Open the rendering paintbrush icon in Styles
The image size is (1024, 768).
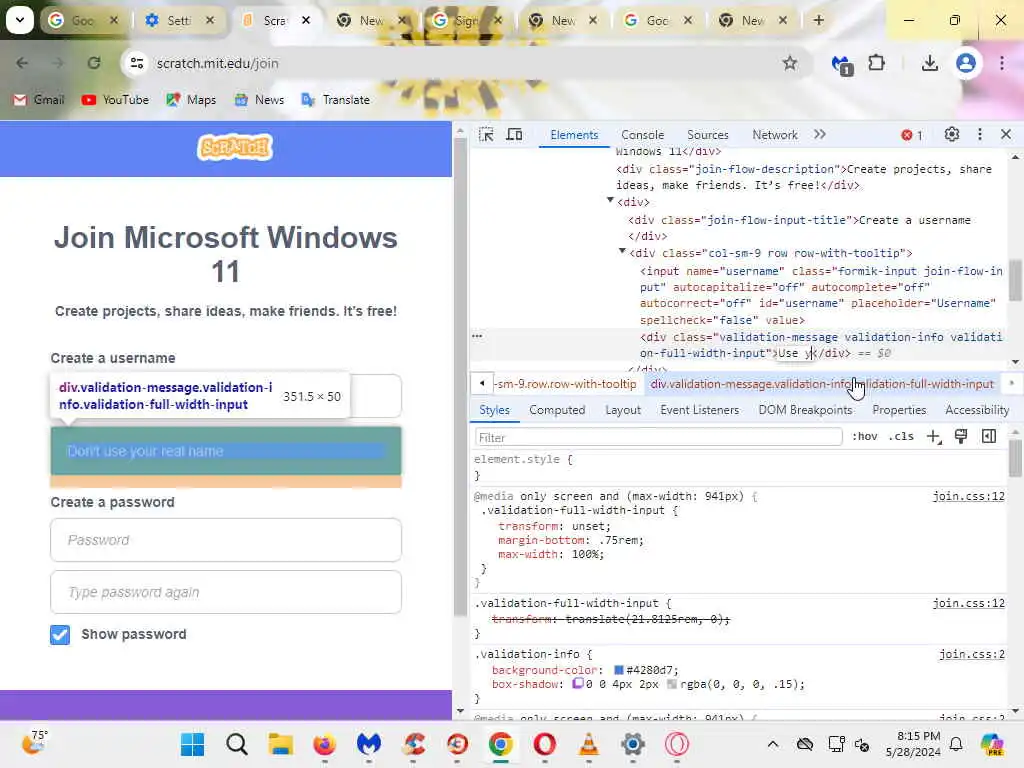click(961, 437)
